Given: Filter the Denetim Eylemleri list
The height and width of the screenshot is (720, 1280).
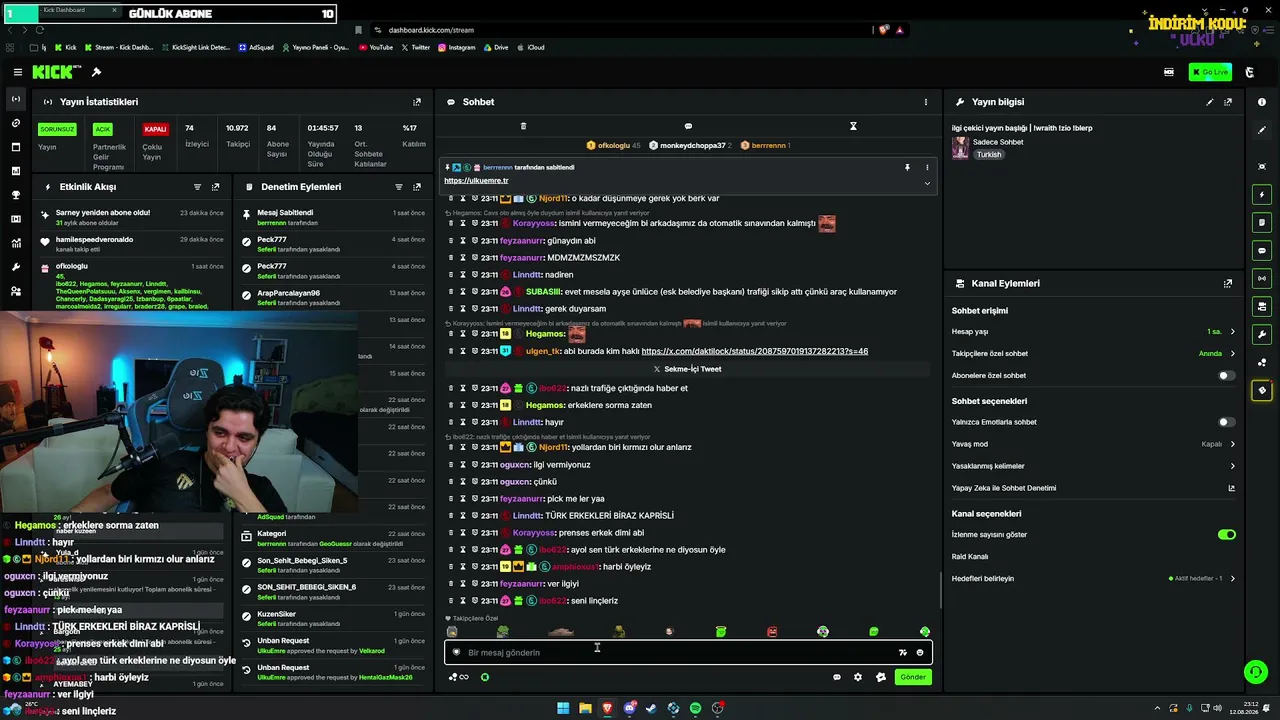Looking at the screenshot, I should click(x=399, y=187).
